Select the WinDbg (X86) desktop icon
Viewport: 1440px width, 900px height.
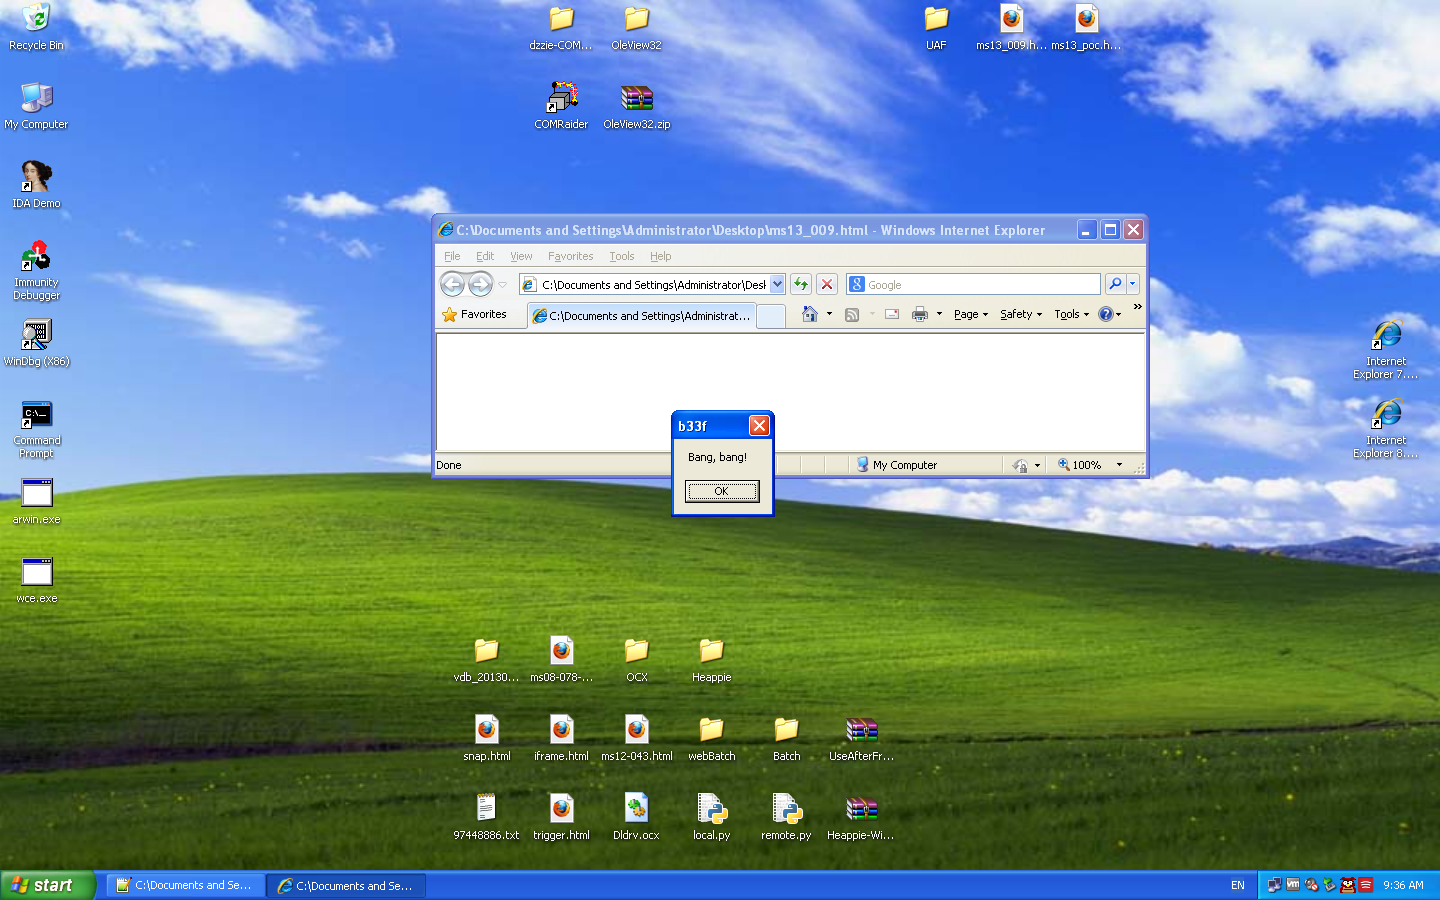click(x=37, y=336)
